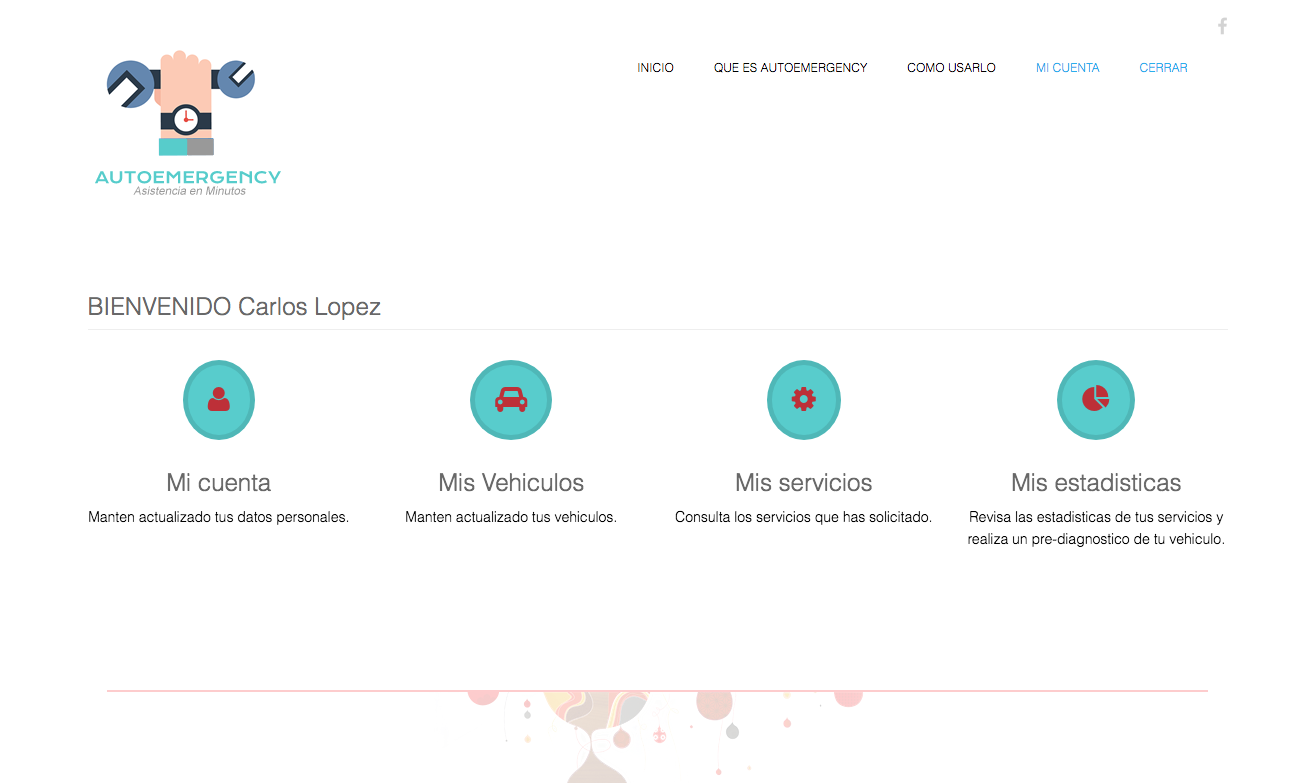The height and width of the screenshot is (783, 1307).
Task: Open the Mis servicios heading link
Action: pos(804,483)
